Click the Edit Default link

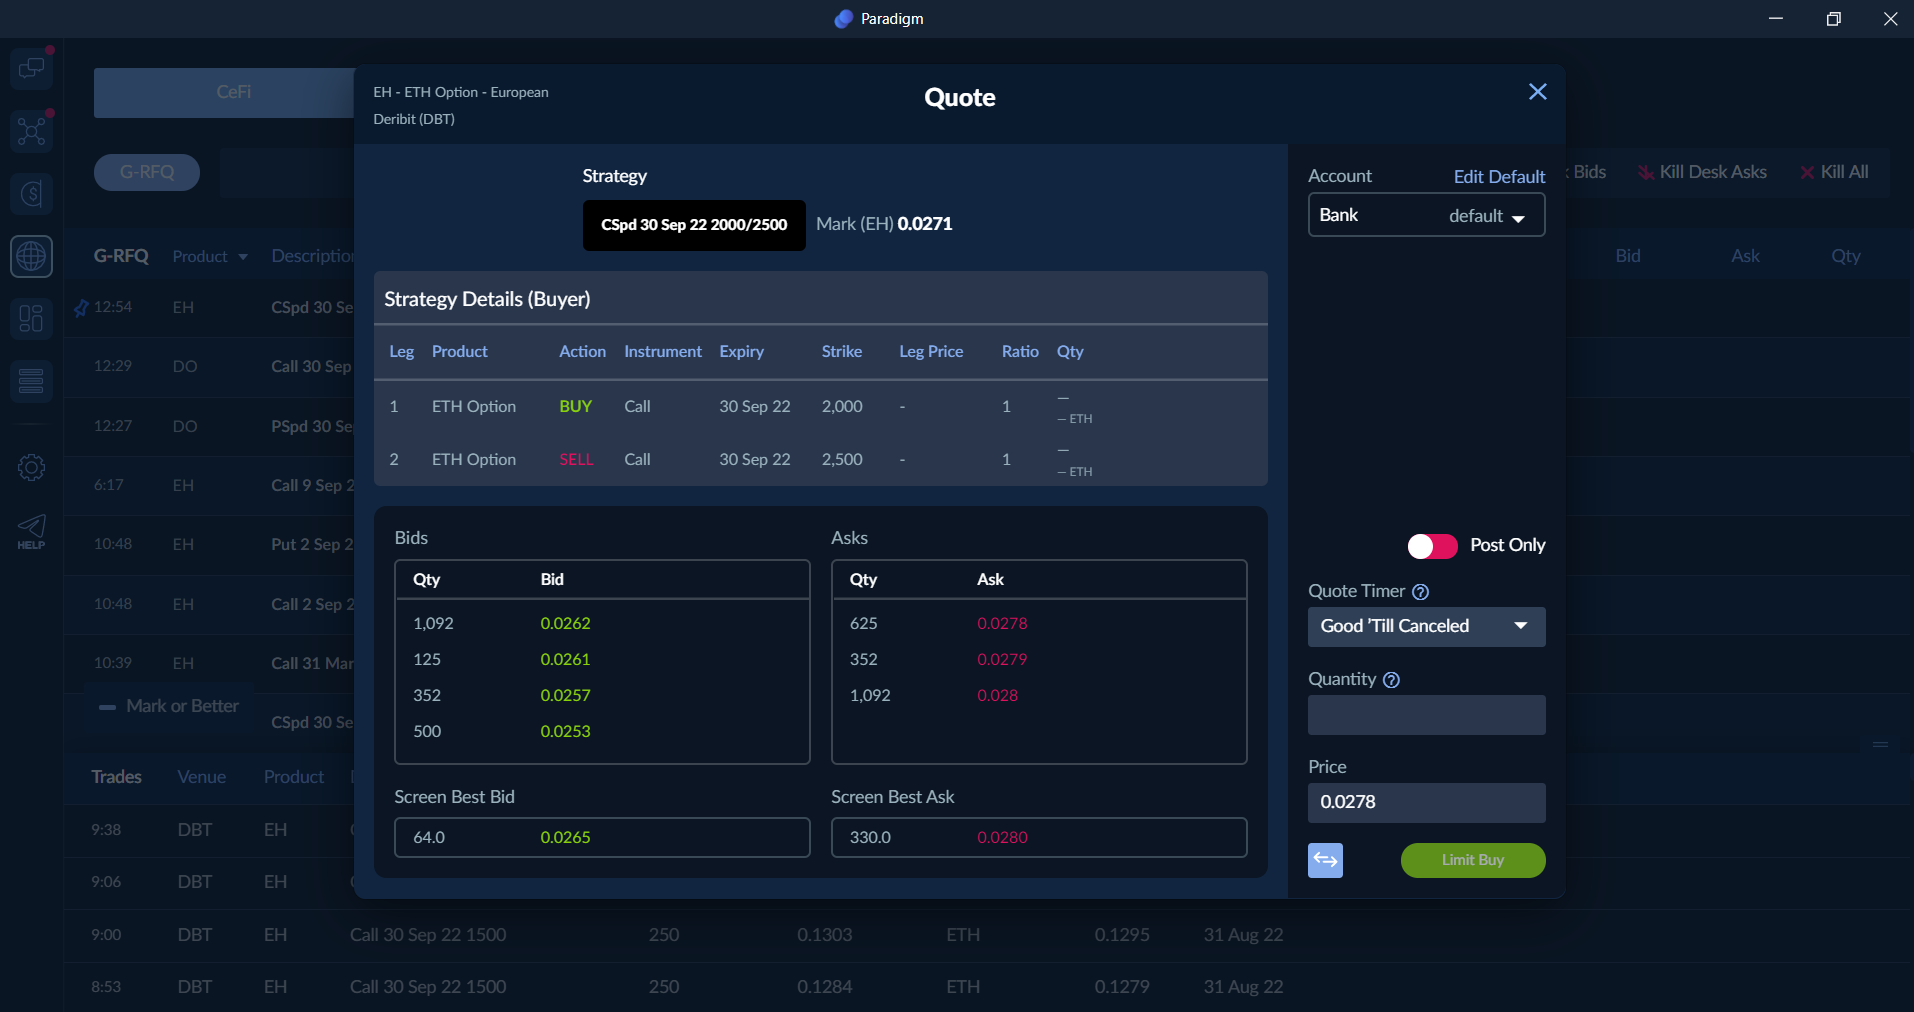click(1498, 177)
